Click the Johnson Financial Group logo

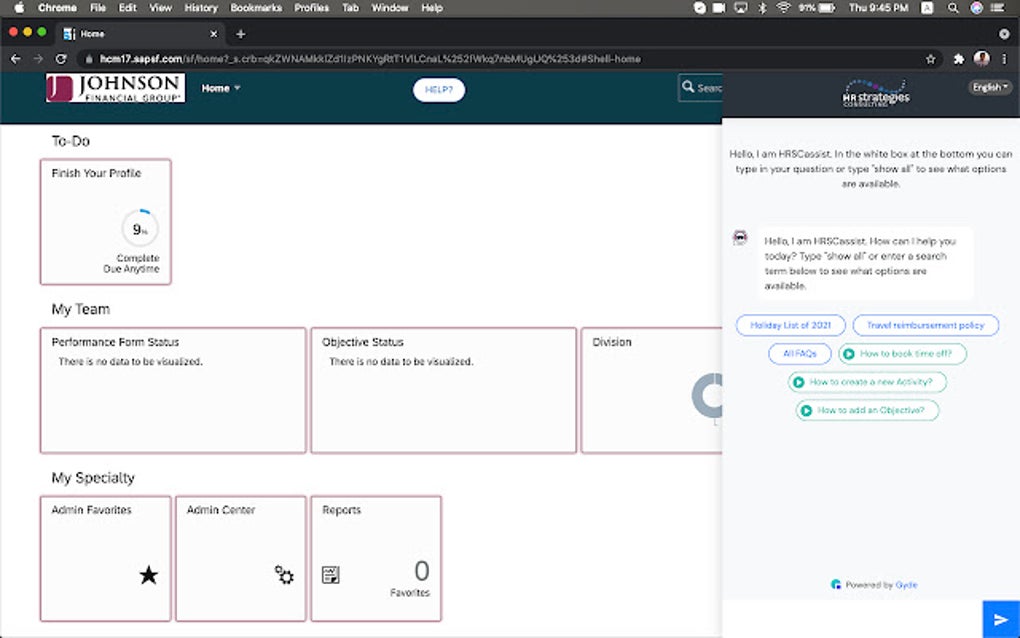click(x=112, y=89)
